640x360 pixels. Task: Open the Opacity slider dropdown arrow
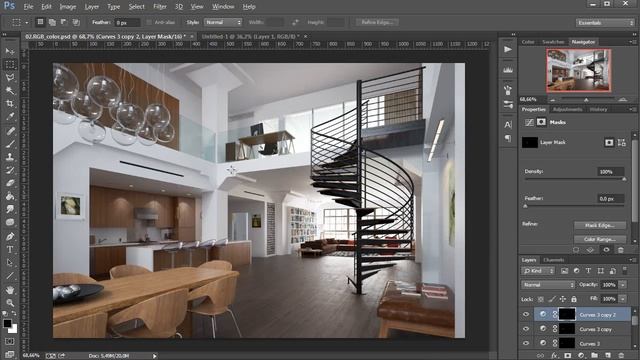[x=623, y=285]
